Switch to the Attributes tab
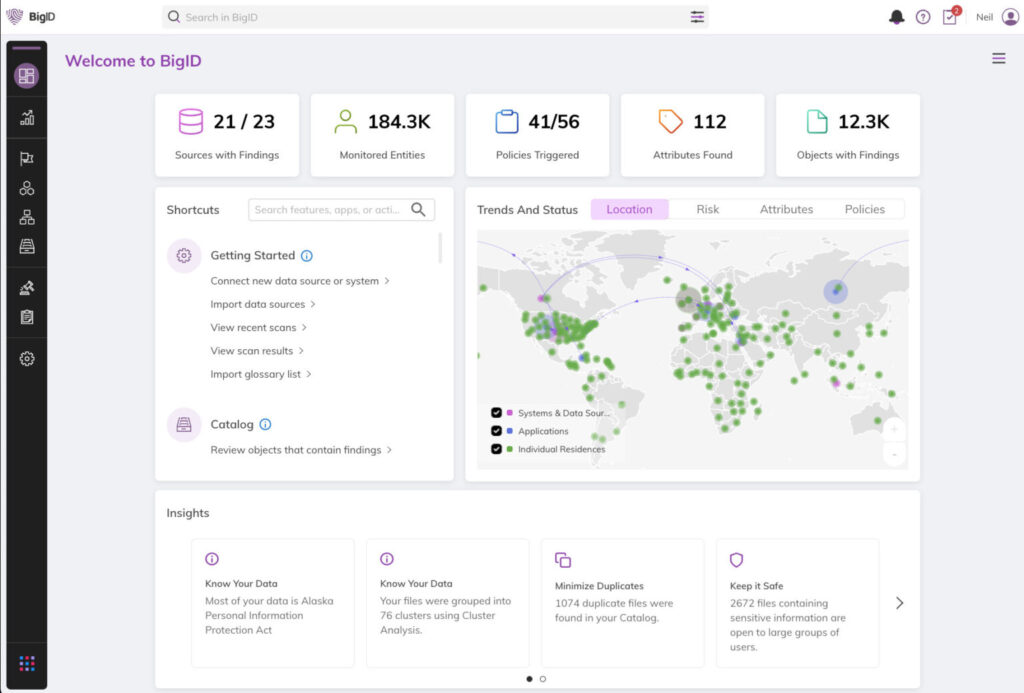This screenshot has height=693, width=1024. coord(786,209)
